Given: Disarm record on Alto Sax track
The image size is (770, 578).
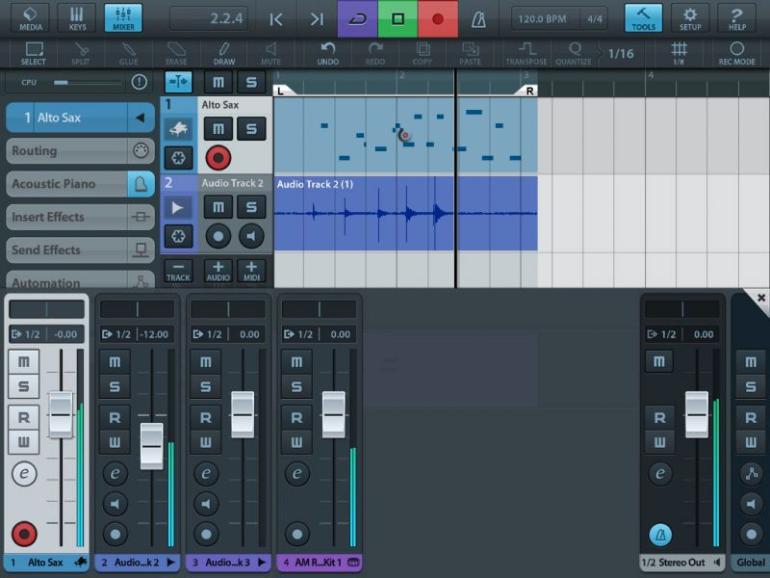Looking at the screenshot, I should [218, 158].
